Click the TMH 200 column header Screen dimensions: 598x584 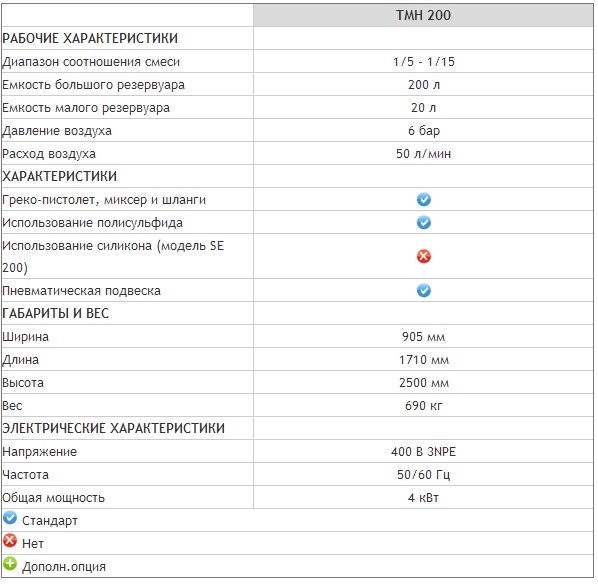(x=423, y=15)
